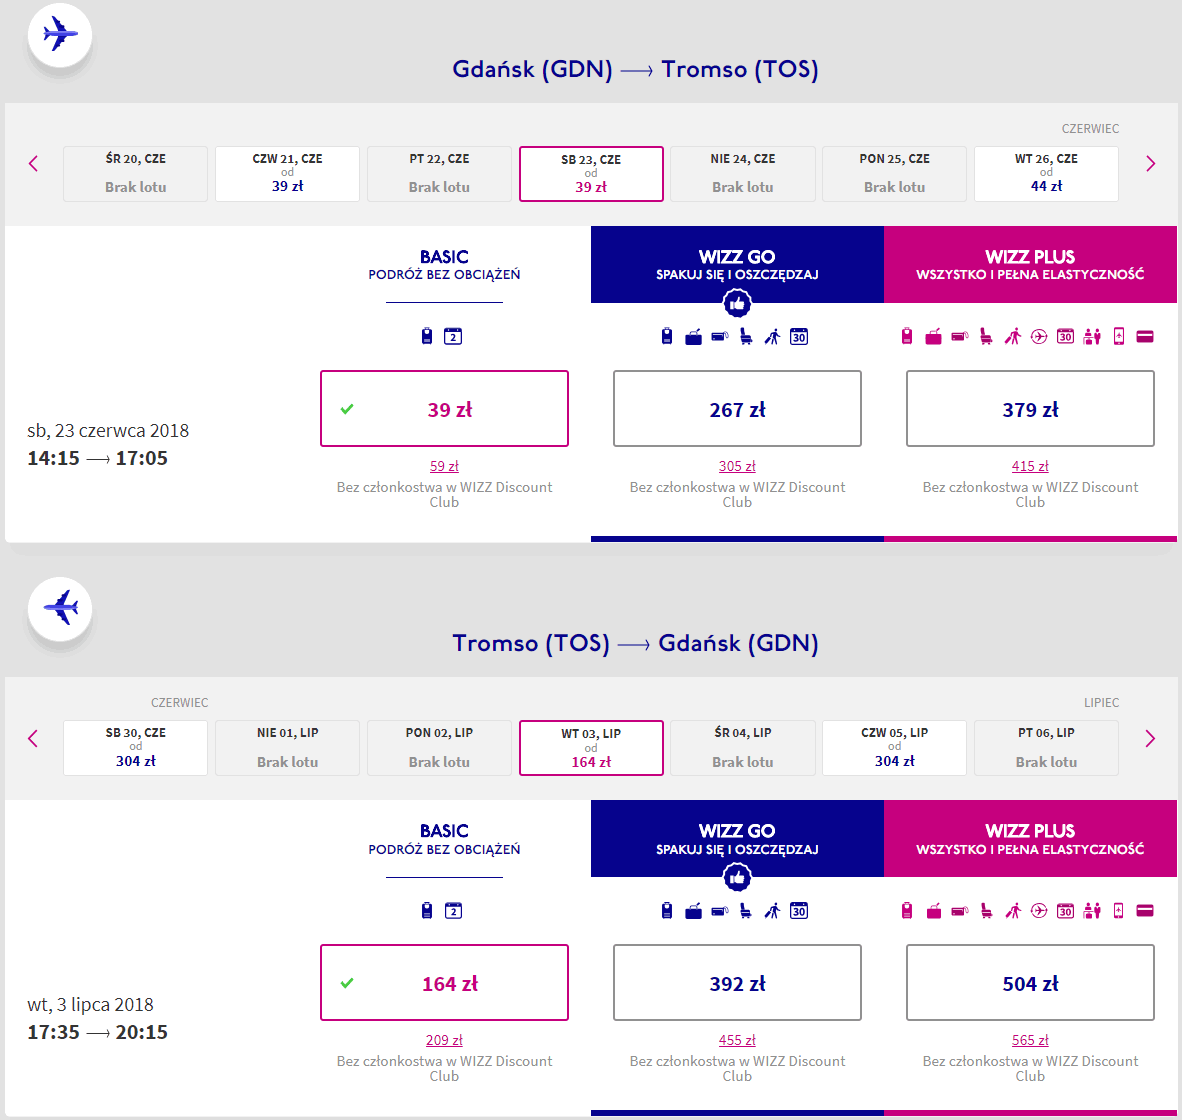This screenshot has width=1182, height=1120.
Task: Select outbound BASIC fare 39 zł
Action: click(x=444, y=409)
